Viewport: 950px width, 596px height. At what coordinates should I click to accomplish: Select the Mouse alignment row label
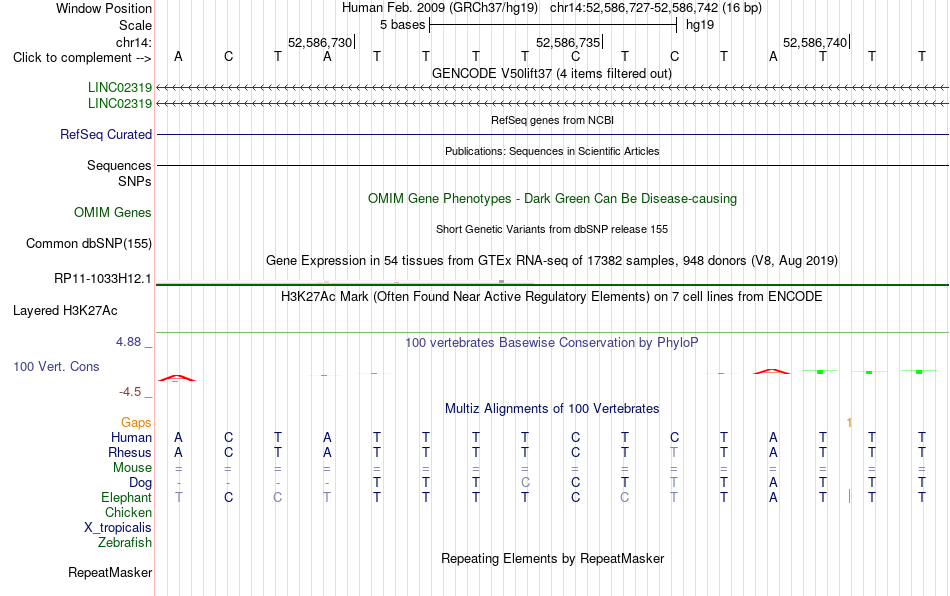point(132,468)
